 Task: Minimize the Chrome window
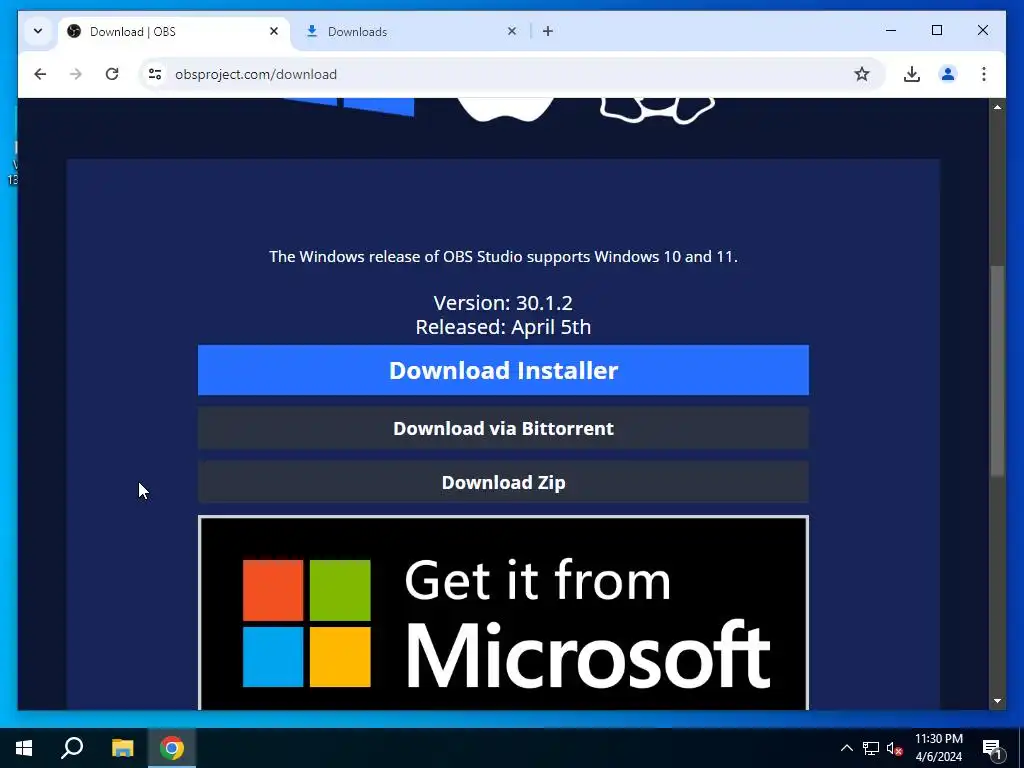[x=891, y=31]
